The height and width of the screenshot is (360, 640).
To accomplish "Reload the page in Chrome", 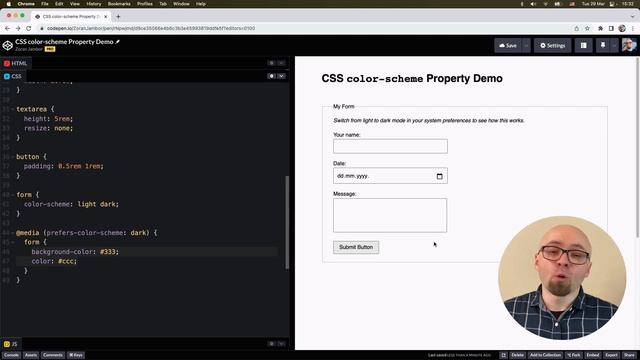I will pos(29,28).
